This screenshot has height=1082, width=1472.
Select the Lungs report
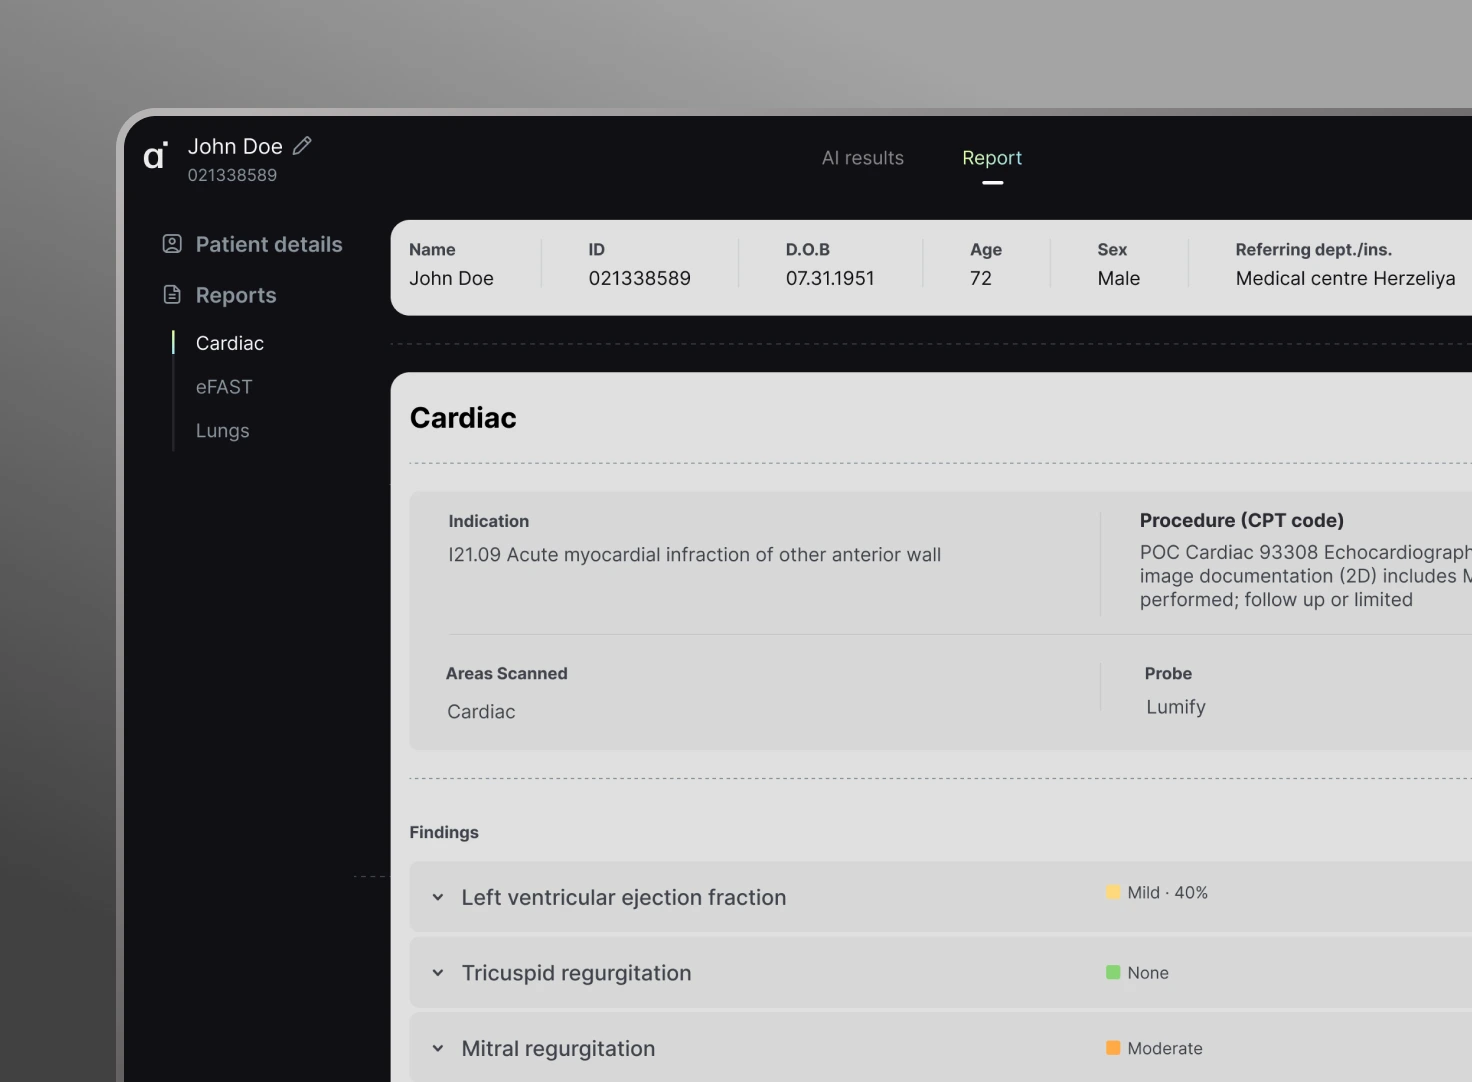[222, 431]
